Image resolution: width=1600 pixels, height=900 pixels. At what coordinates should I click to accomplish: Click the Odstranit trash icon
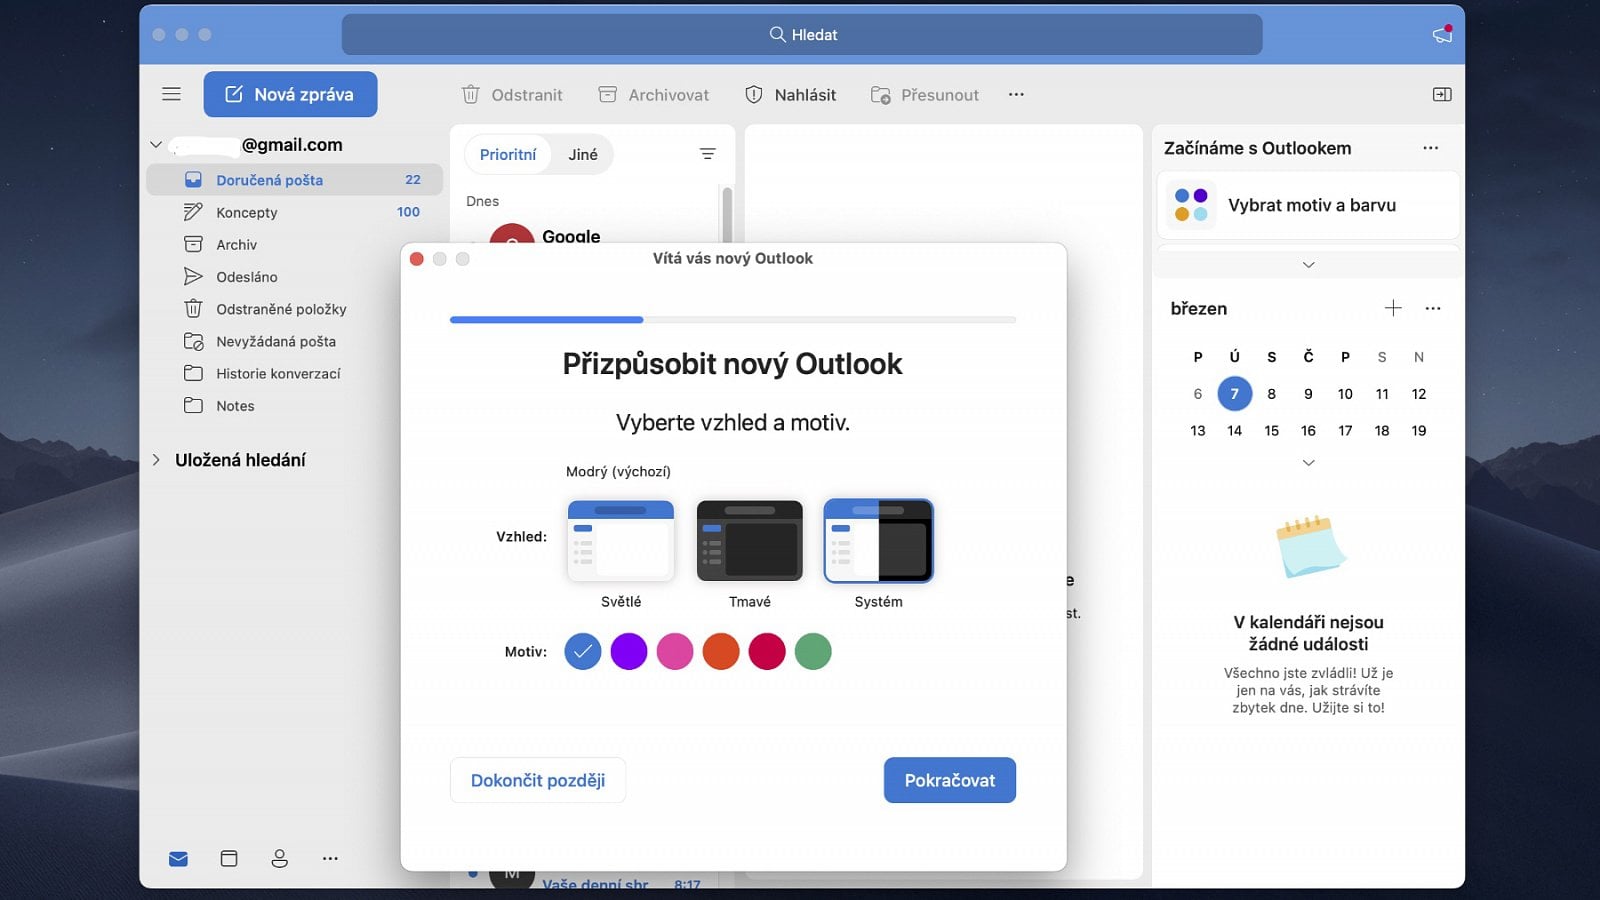471,94
